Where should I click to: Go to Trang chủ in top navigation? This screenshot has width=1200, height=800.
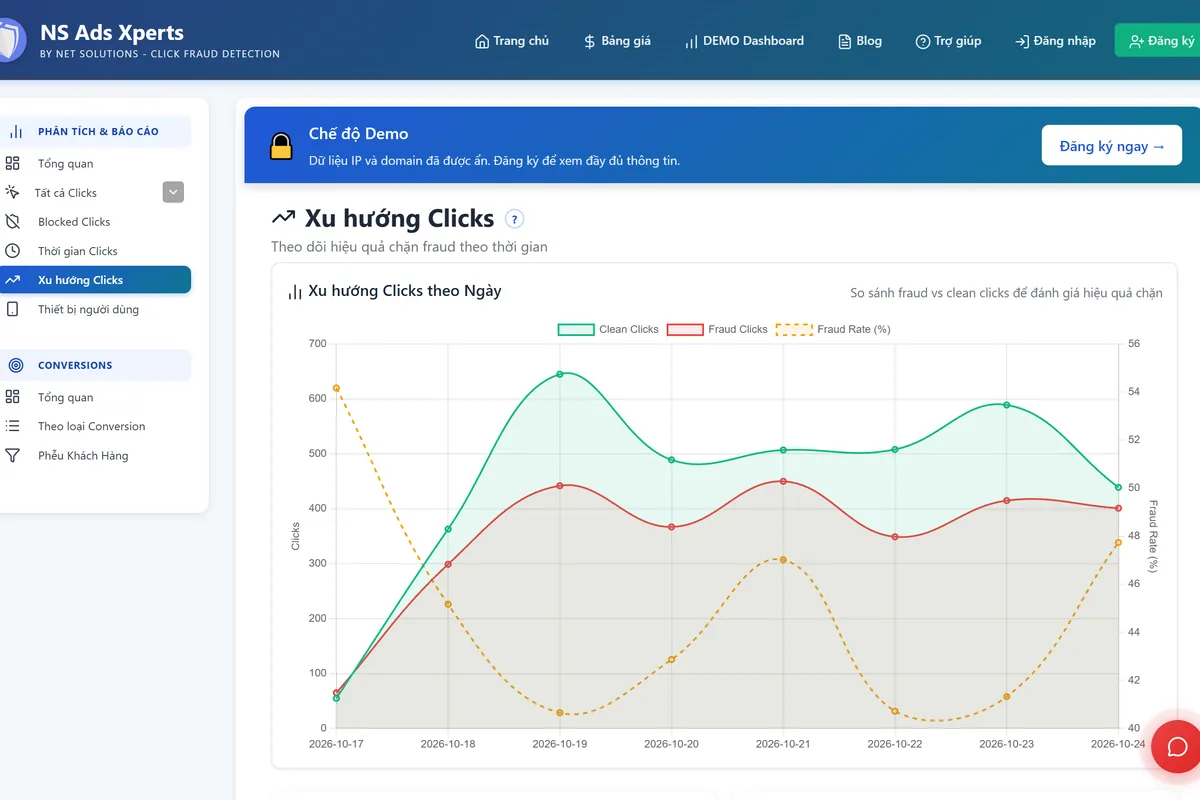[x=512, y=41]
